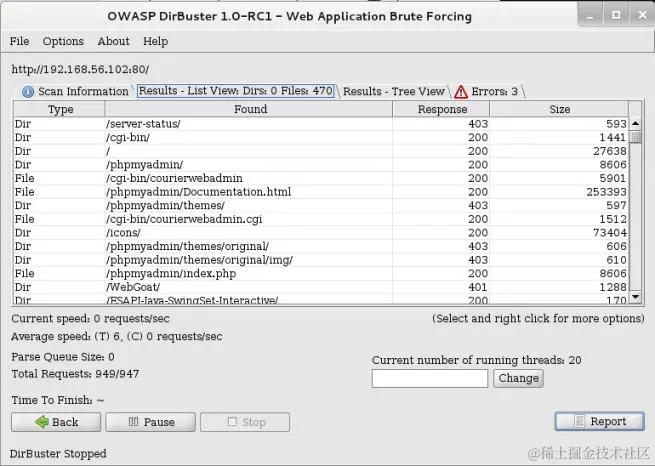Click the scrollbar up arrow
The image size is (655, 466).
click(635, 123)
